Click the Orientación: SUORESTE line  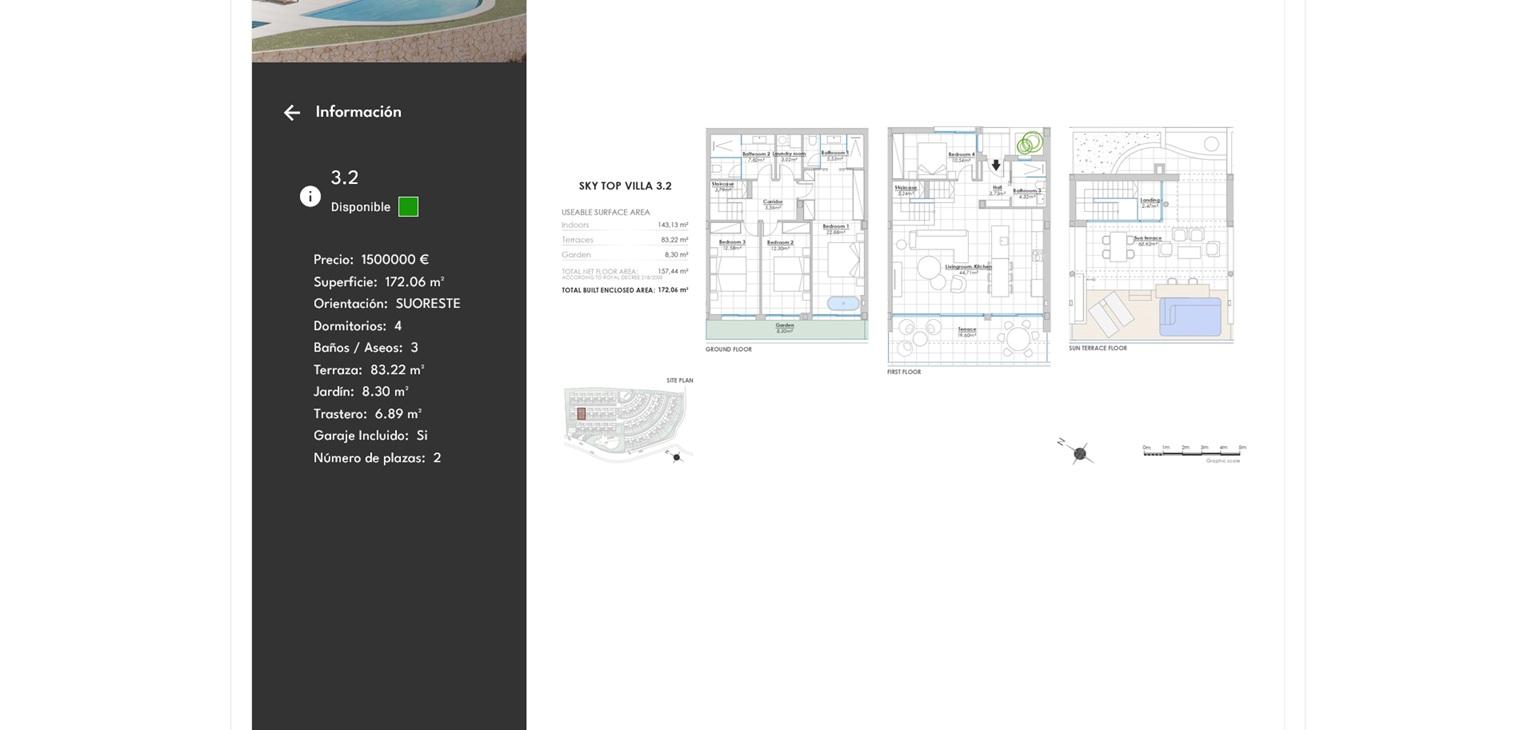coord(387,304)
